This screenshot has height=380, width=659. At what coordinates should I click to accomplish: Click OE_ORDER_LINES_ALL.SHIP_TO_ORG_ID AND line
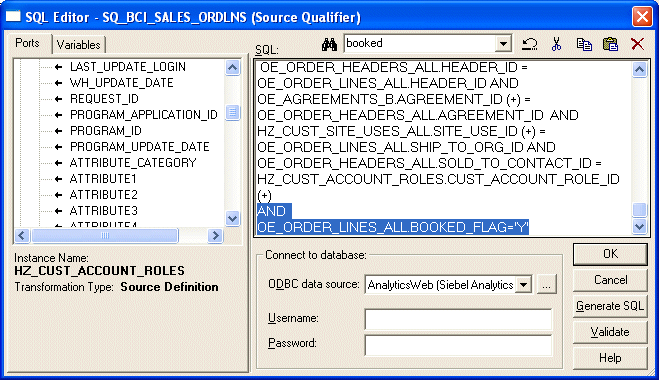coord(406,147)
